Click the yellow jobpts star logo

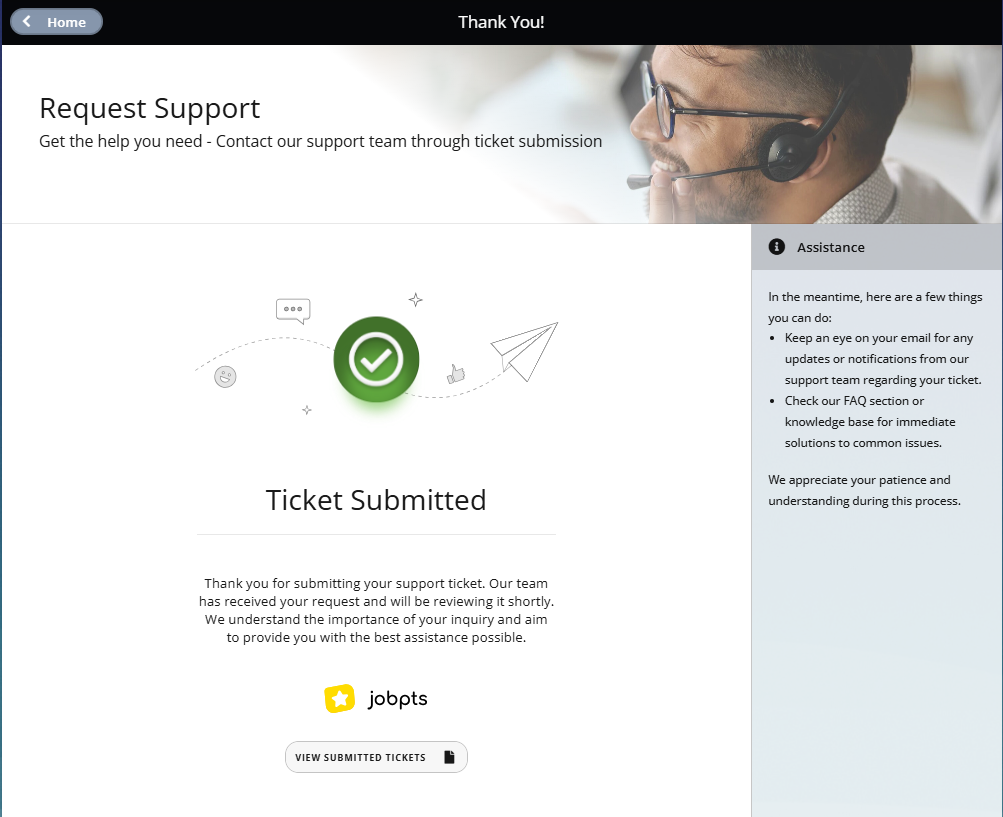coord(340,698)
